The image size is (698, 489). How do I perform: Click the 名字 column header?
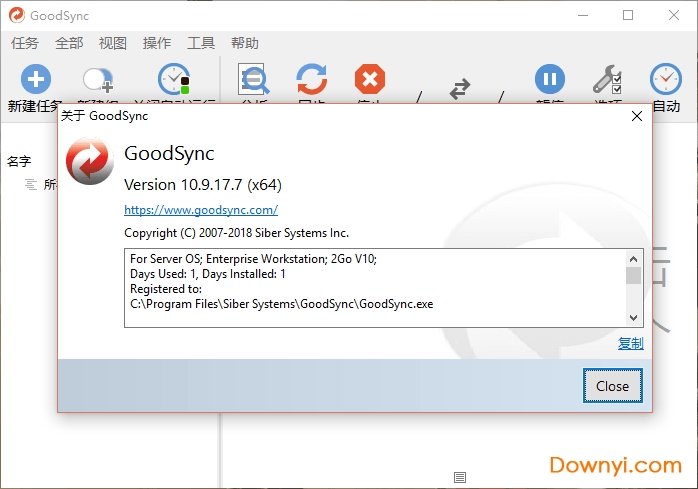tap(19, 161)
